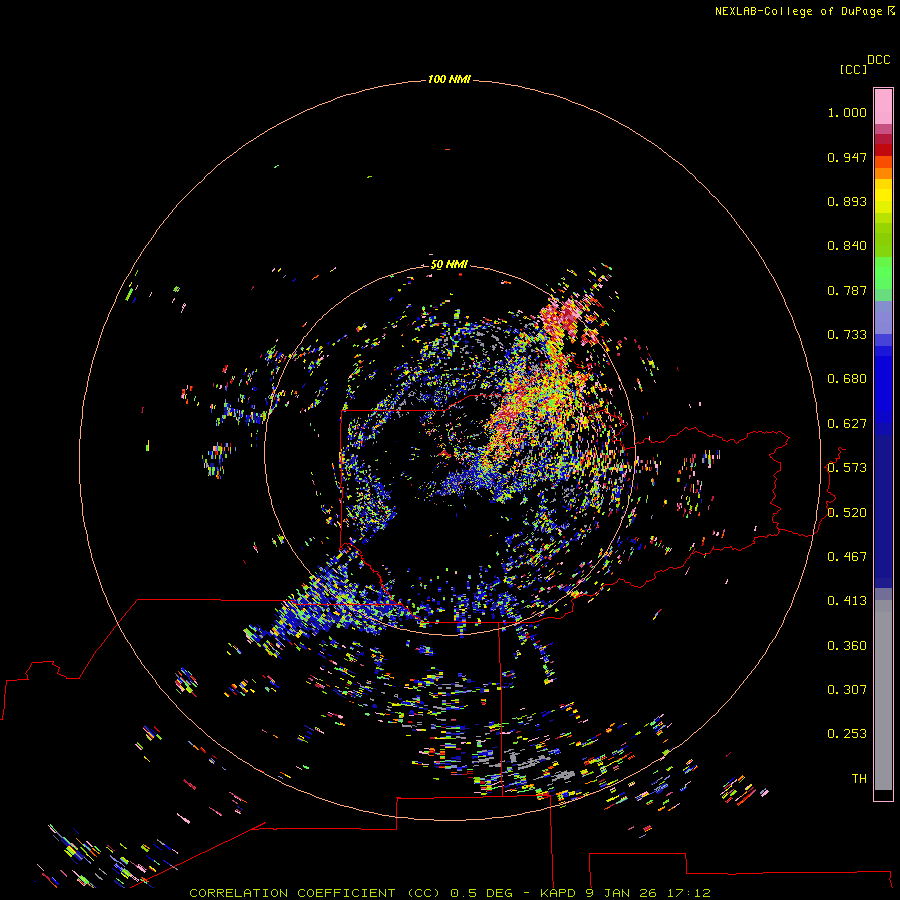The image size is (900, 900).
Task: Click the [CC] unit label above the legend
Action: pyautogui.click(x=853, y=69)
